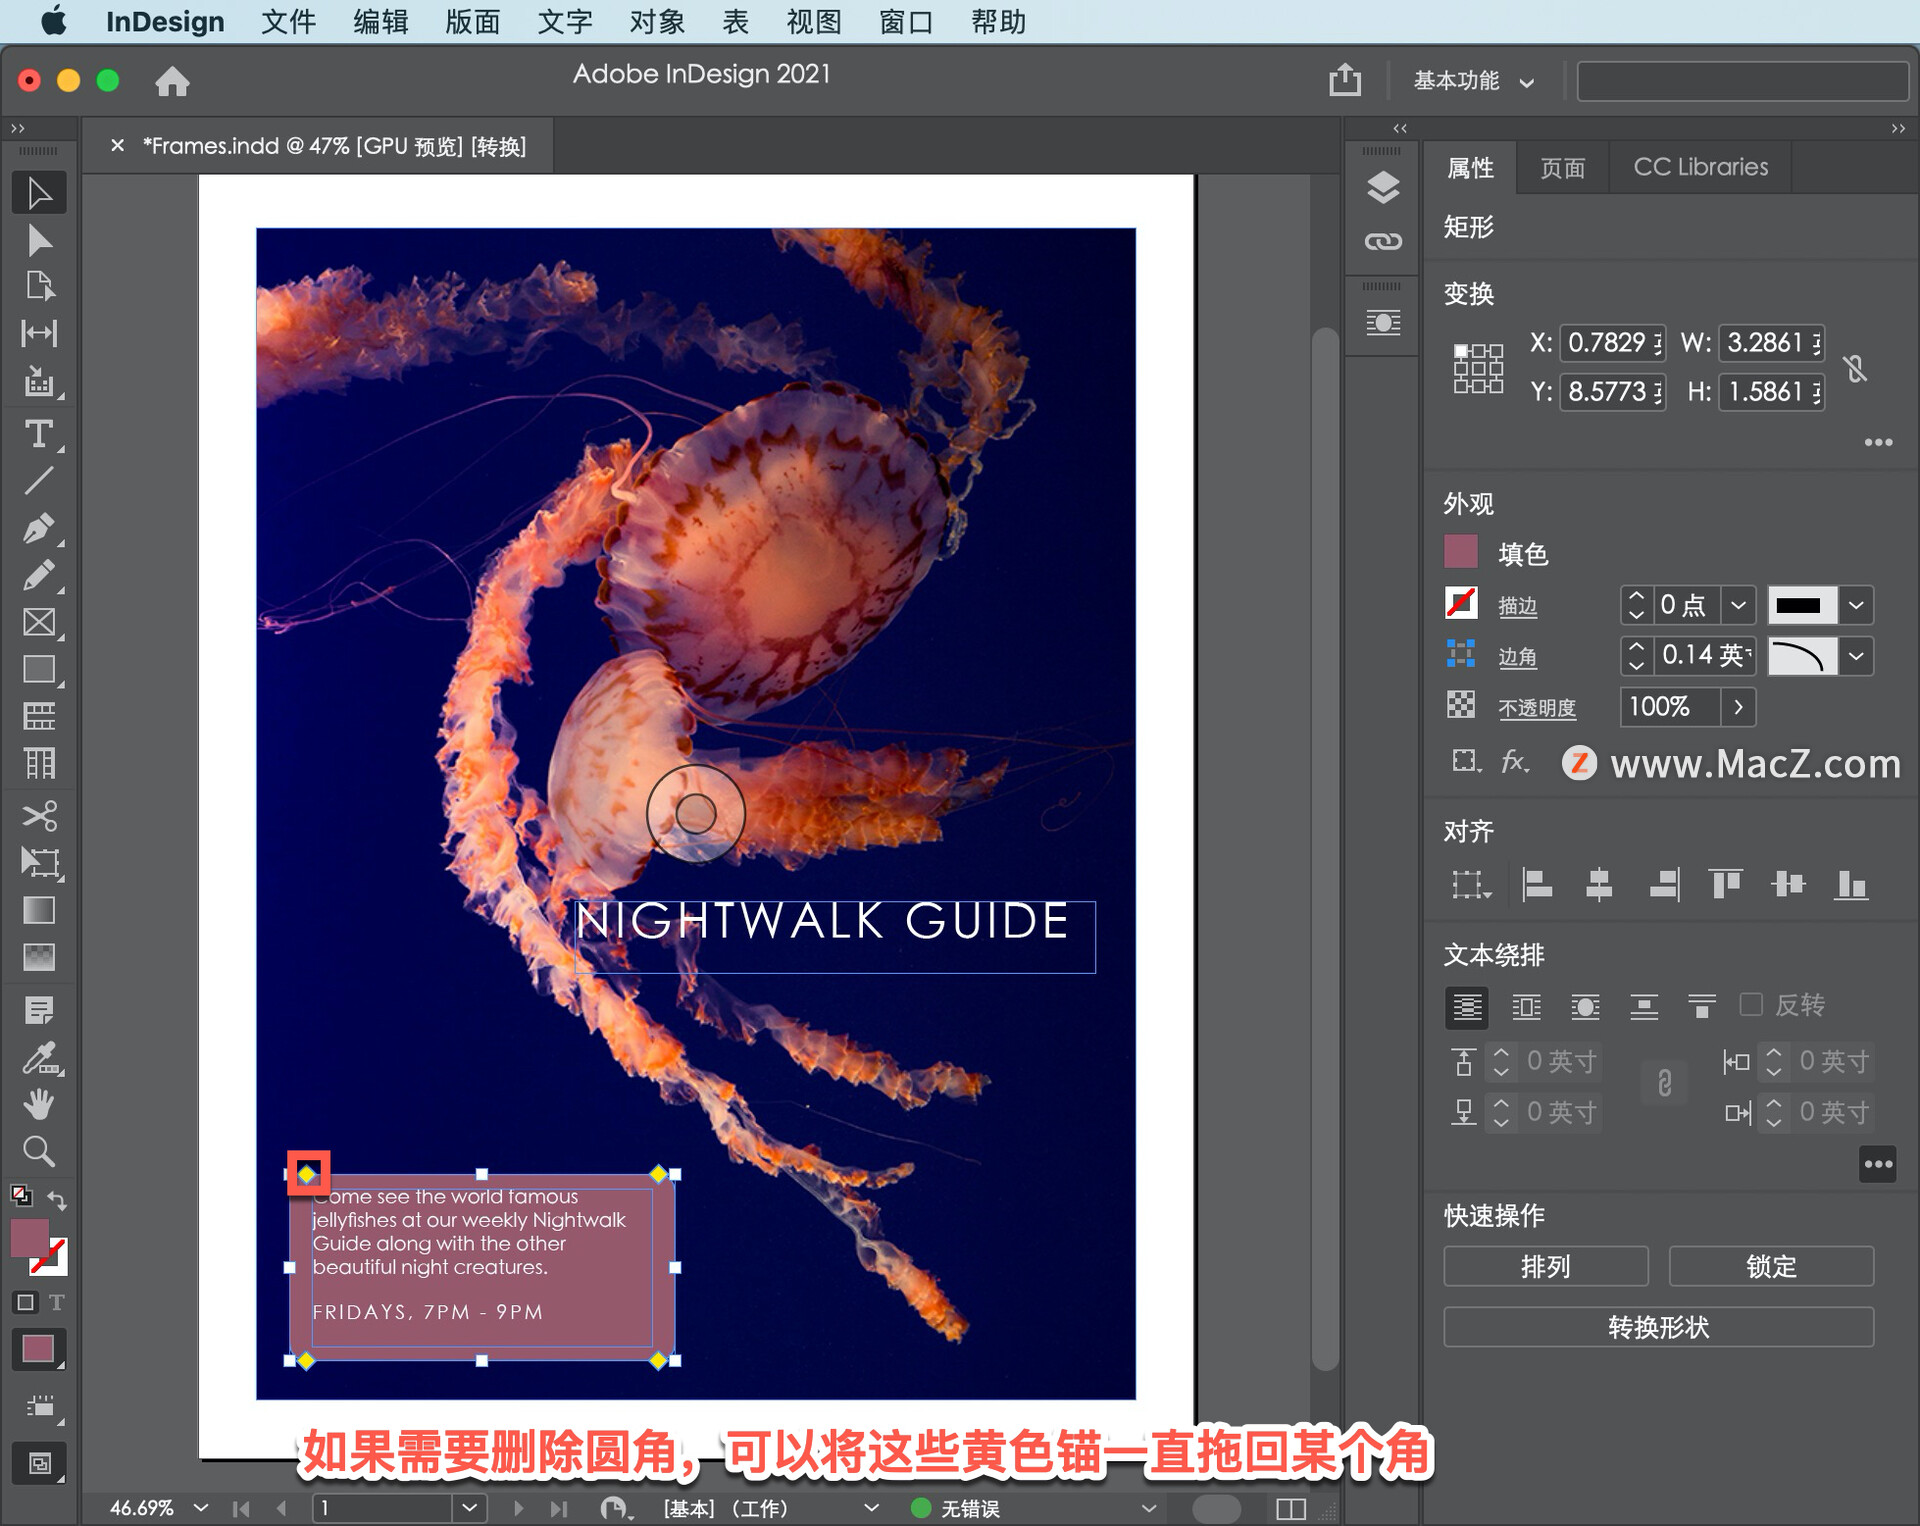Select the Line tool
The height and width of the screenshot is (1526, 1920).
pos(39,481)
